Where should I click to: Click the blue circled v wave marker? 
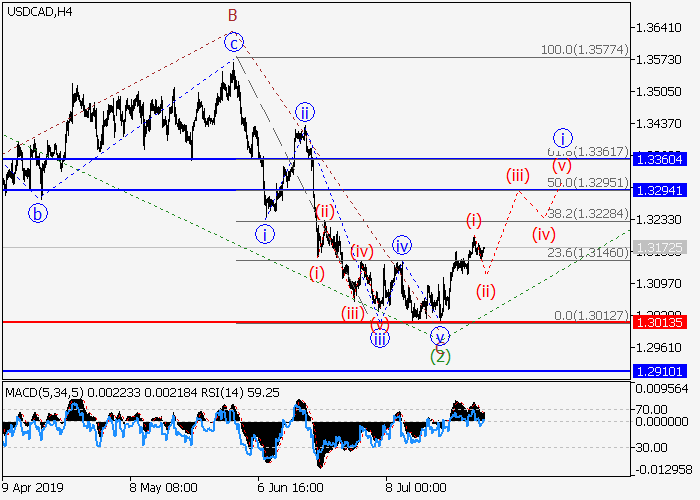point(440,337)
